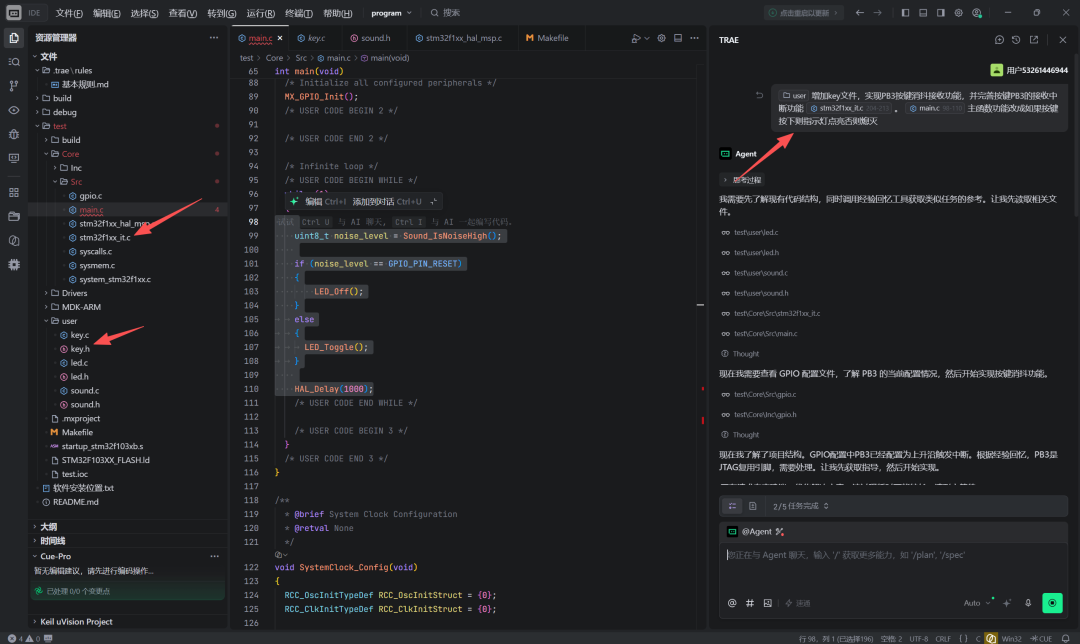Open key.h in file tree

(x=80, y=349)
